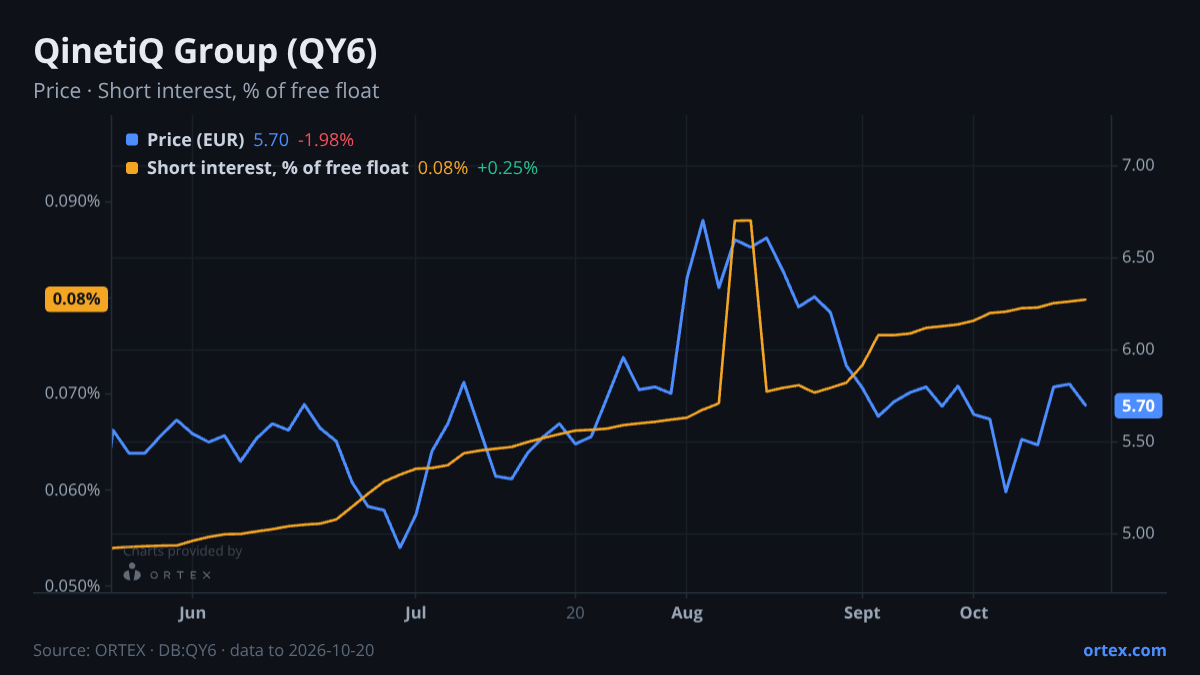Click the 5.00 right axis label
1200x675 pixels.
[x=1139, y=533]
